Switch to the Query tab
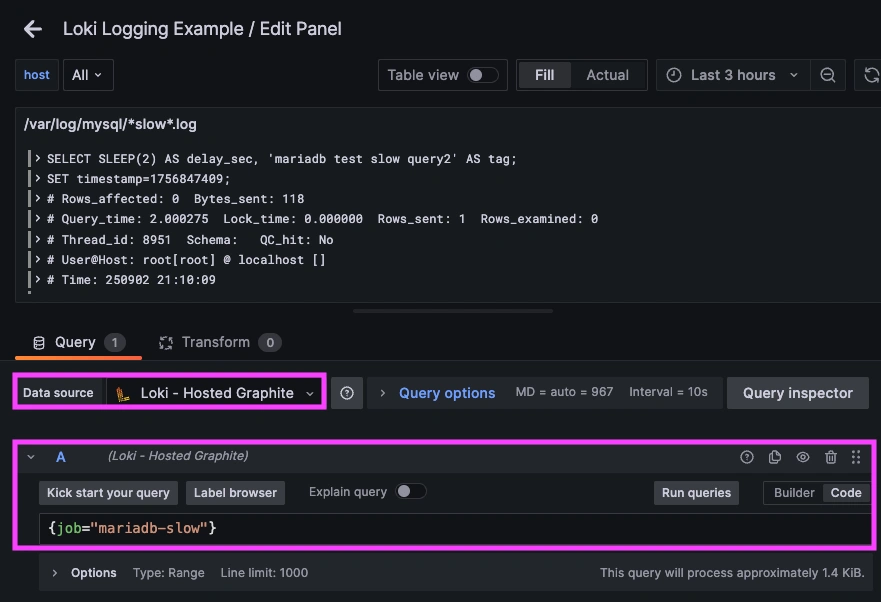The image size is (881, 602). click(x=78, y=342)
